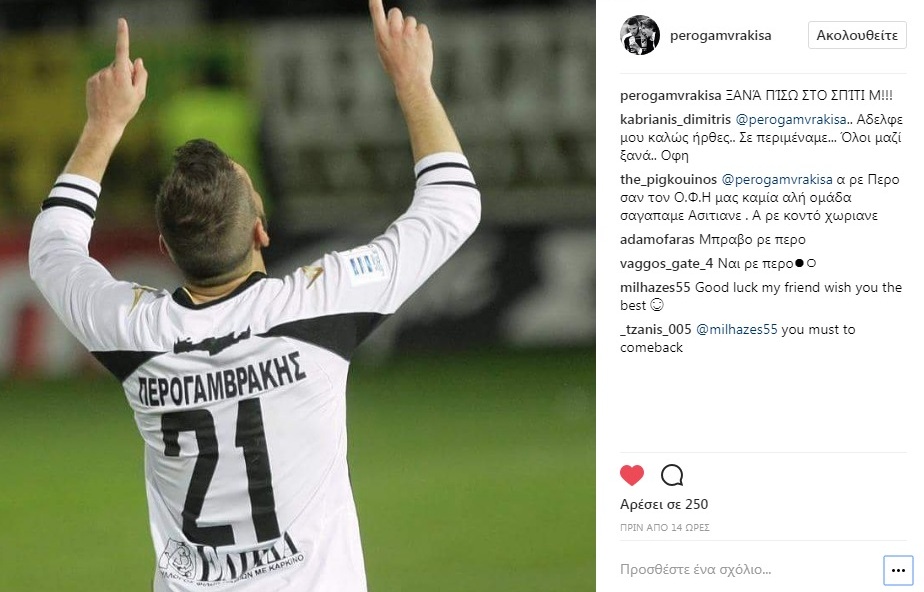The image size is (924, 592).
Task: Open kabrianis_dimitris commenter profile
Action: point(675,120)
